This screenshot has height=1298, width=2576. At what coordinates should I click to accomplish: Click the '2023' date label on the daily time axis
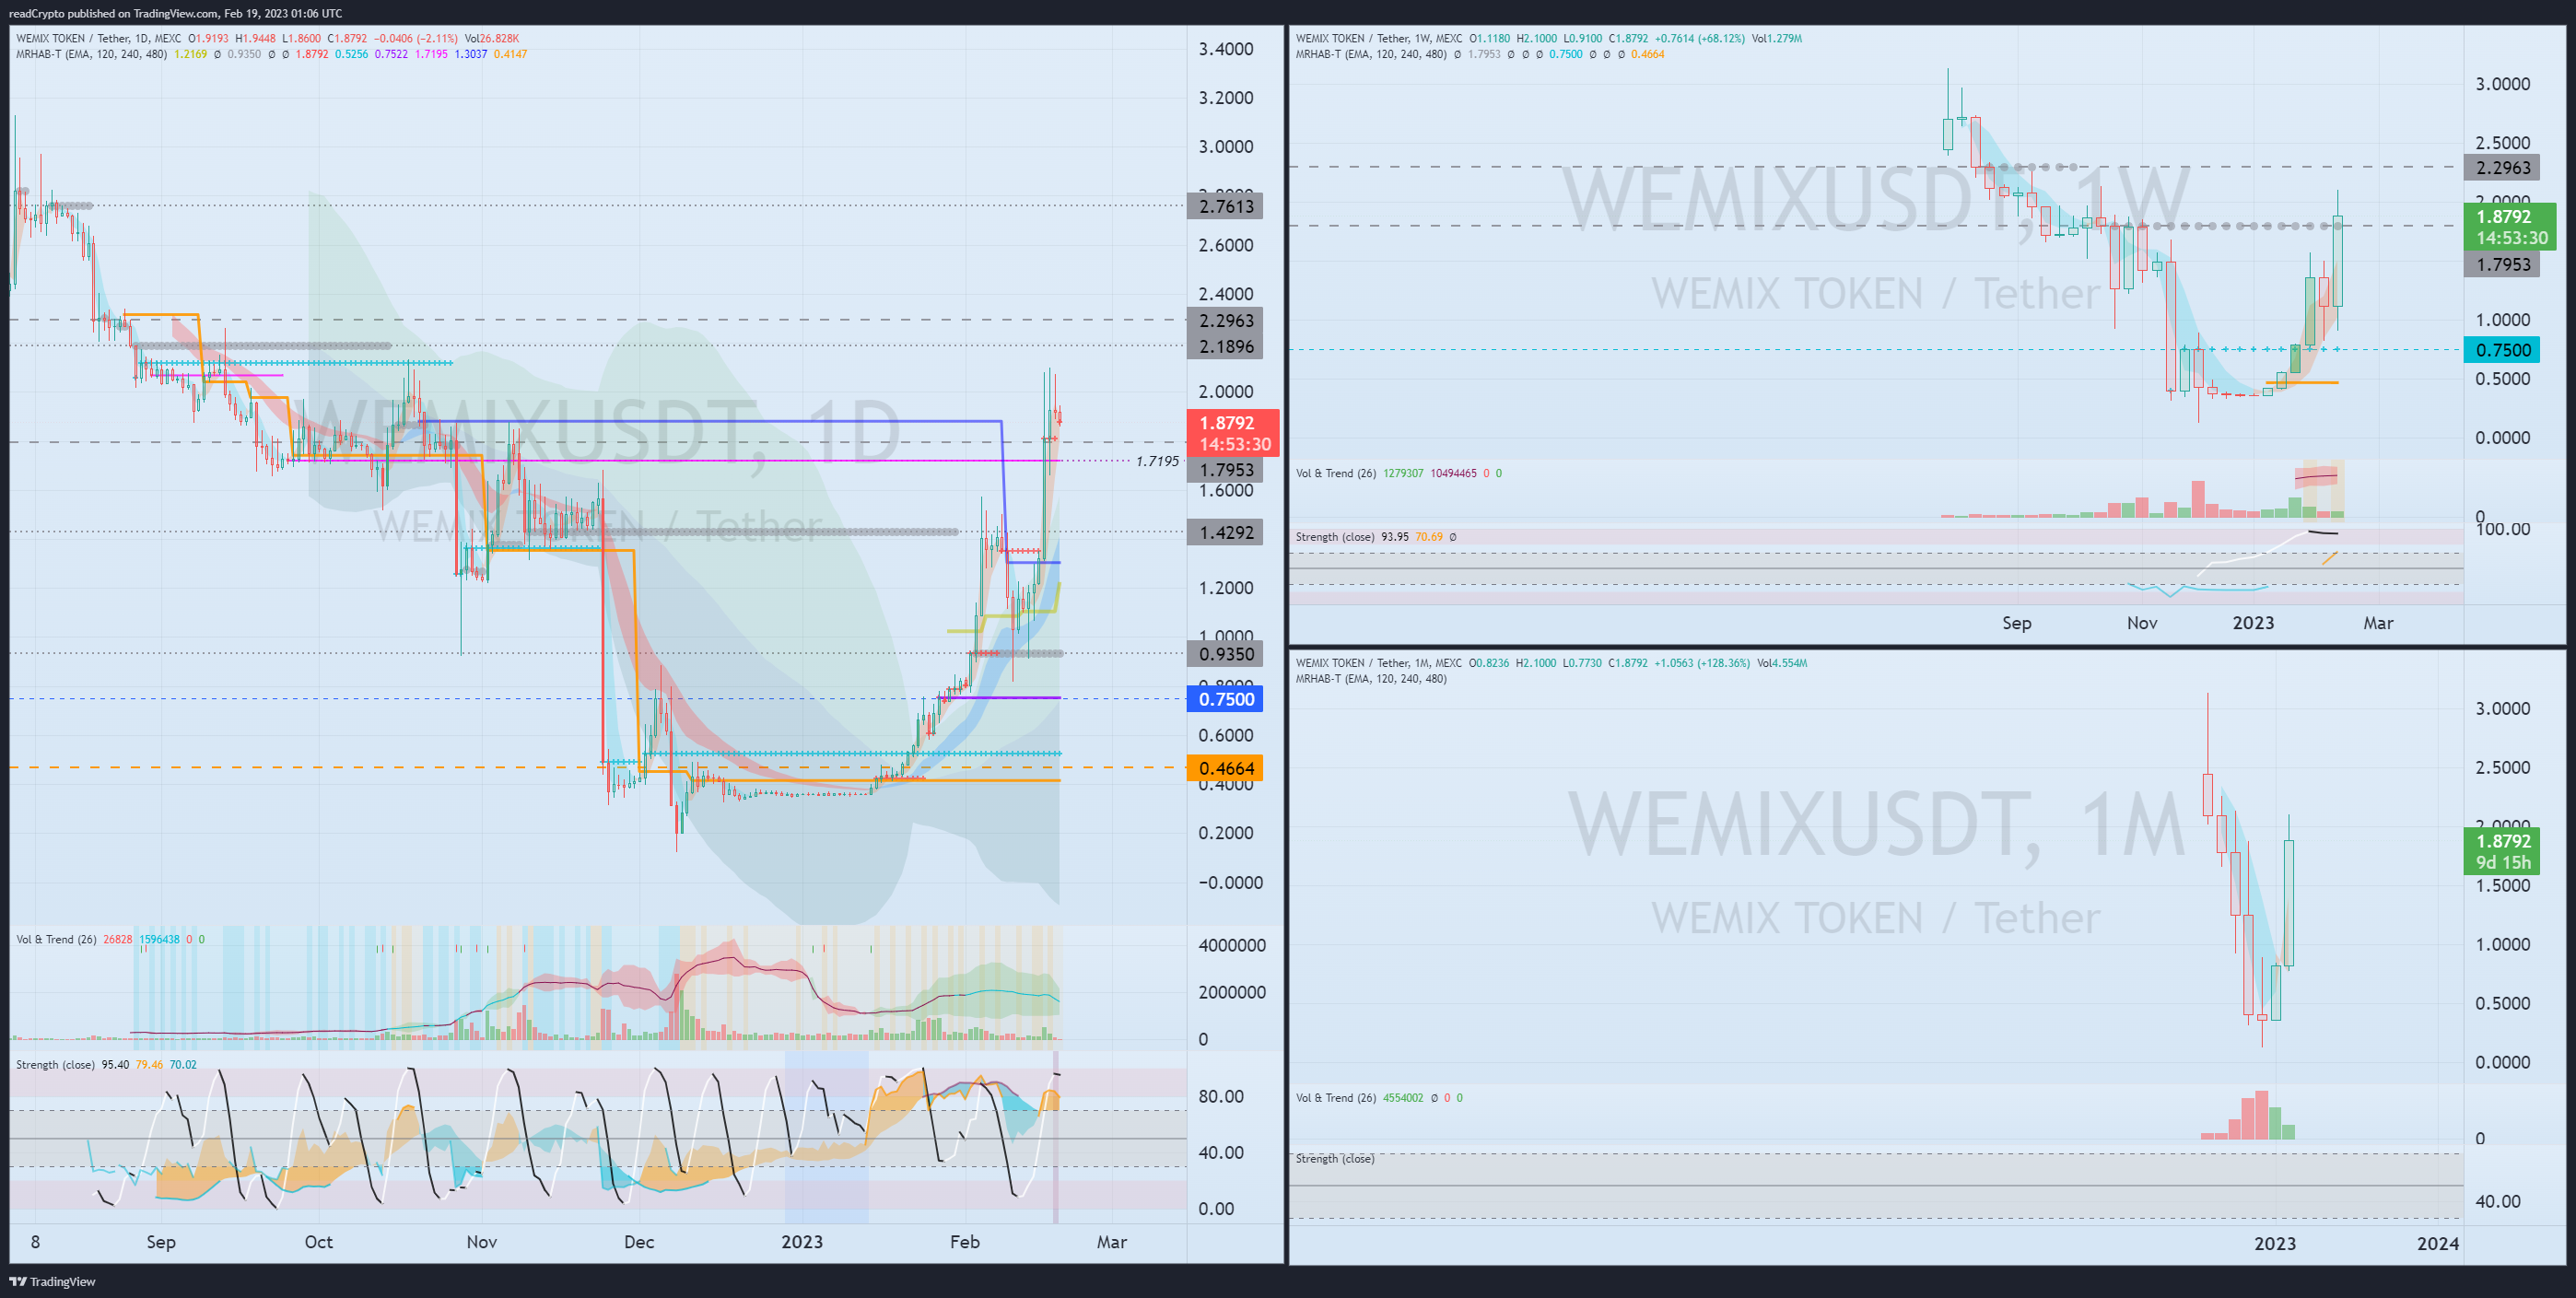click(x=802, y=1241)
